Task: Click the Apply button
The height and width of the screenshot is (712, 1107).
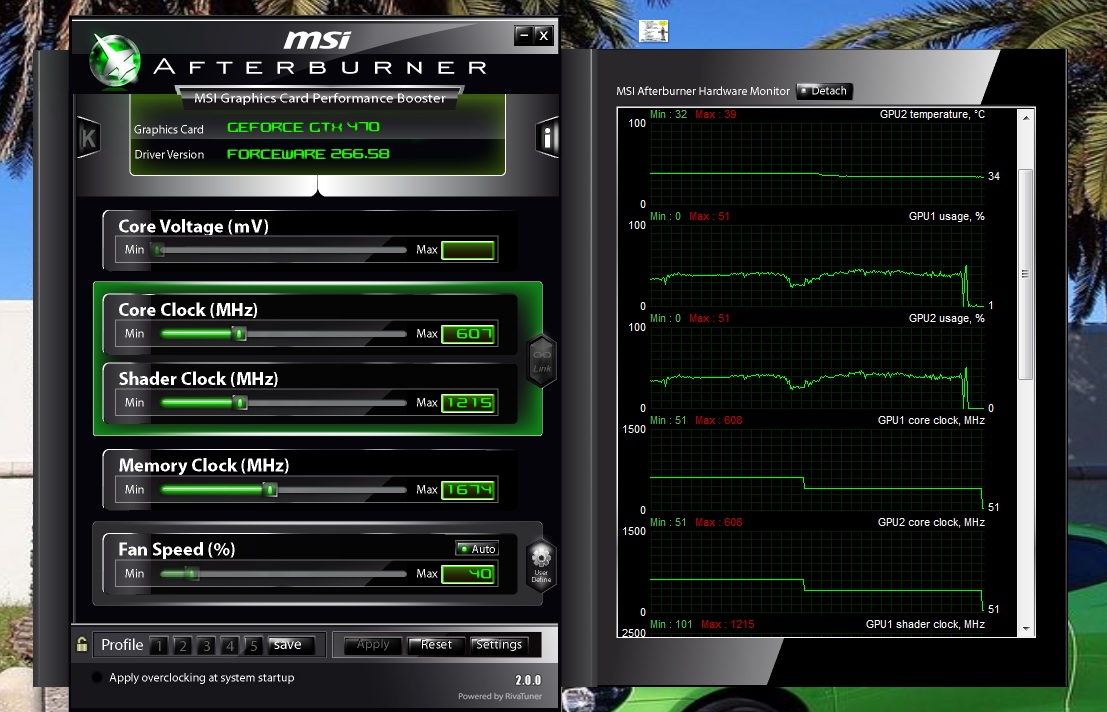Action: pyautogui.click(x=373, y=644)
